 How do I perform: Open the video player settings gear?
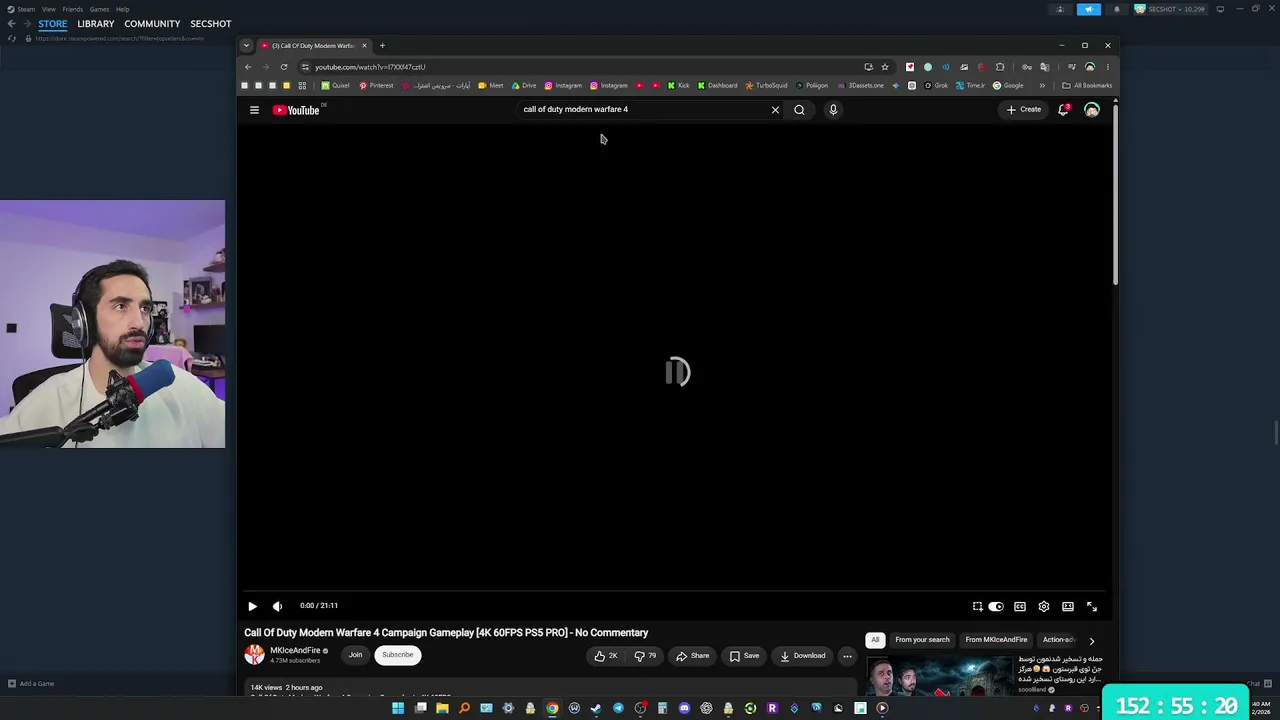(x=1044, y=606)
